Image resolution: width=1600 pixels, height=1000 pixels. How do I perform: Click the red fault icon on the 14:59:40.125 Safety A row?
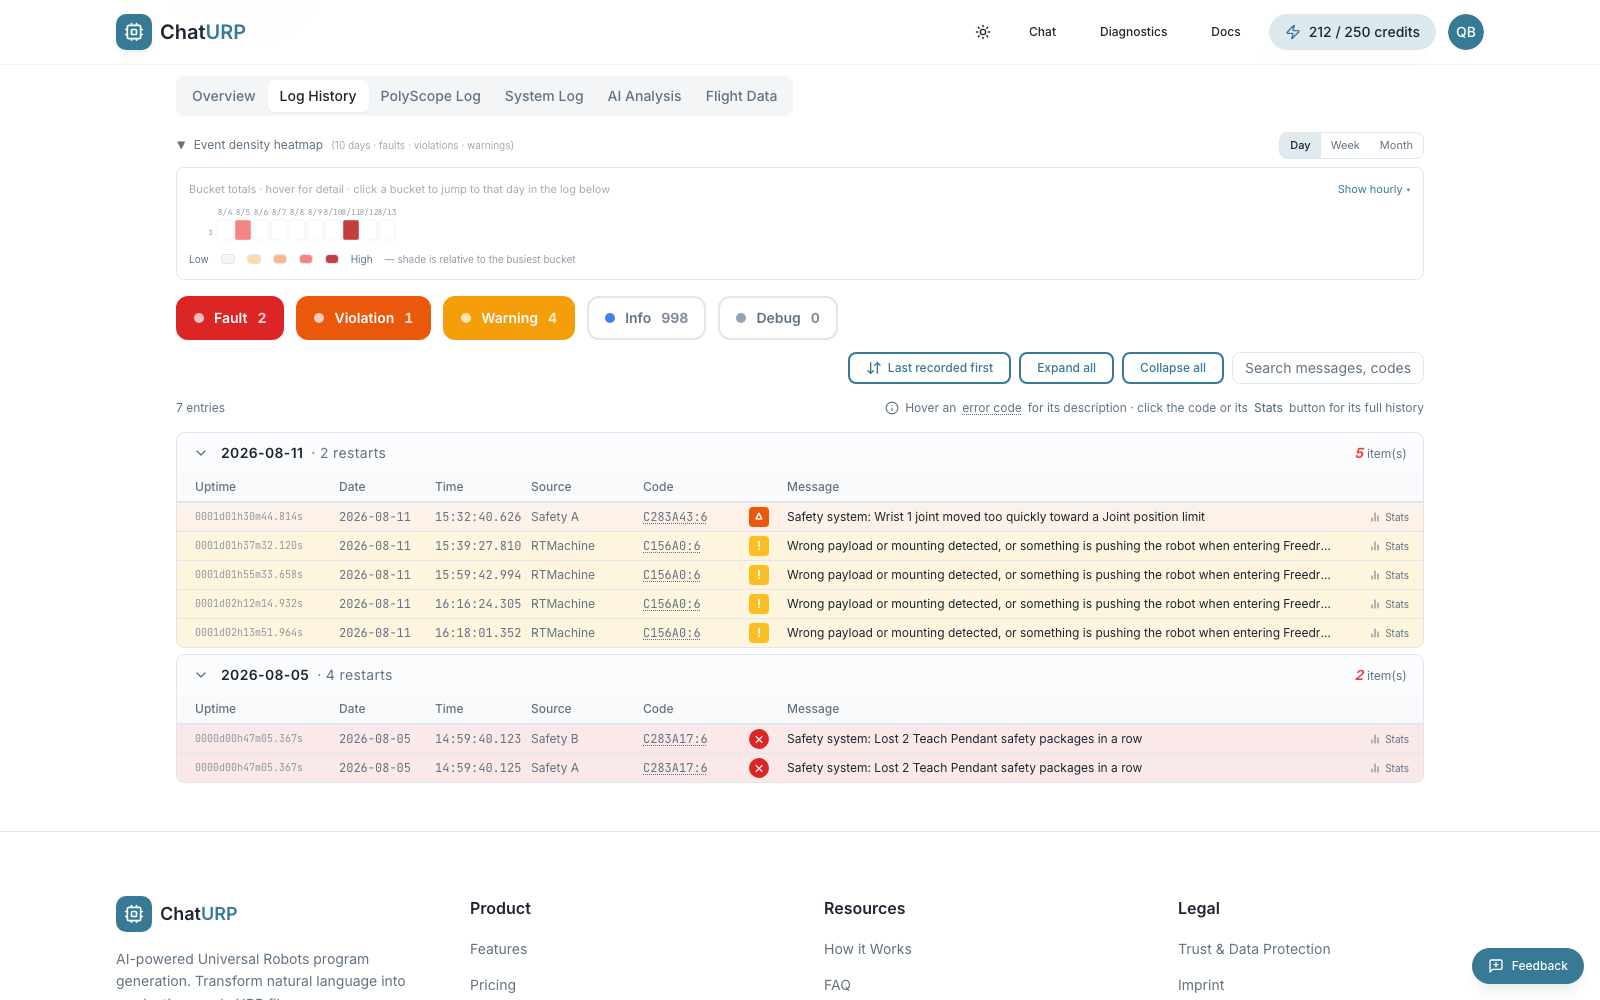tap(759, 768)
